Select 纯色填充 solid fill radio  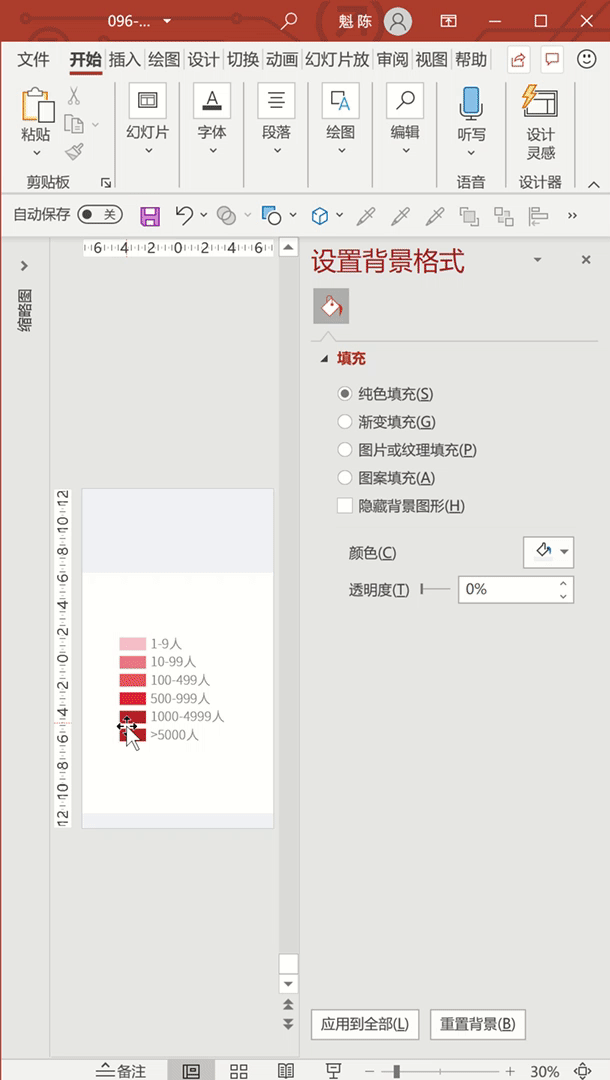(x=344, y=395)
